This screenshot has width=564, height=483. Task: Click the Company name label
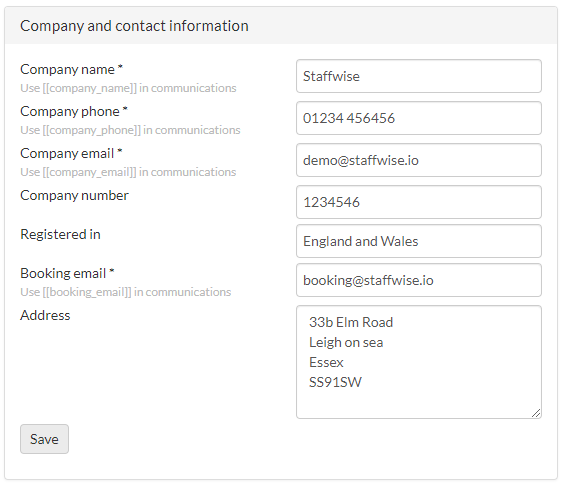(x=71, y=69)
